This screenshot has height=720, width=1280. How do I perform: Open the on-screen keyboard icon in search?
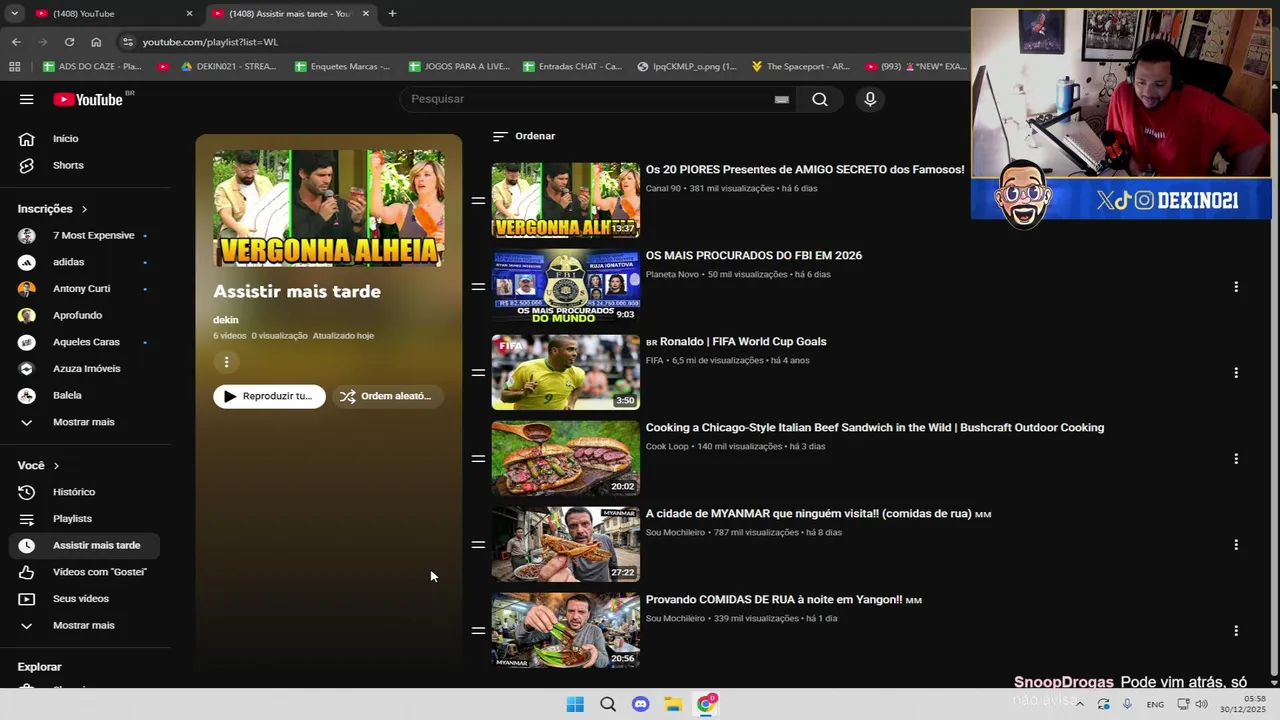pyautogui.click(x=782, y=99)
